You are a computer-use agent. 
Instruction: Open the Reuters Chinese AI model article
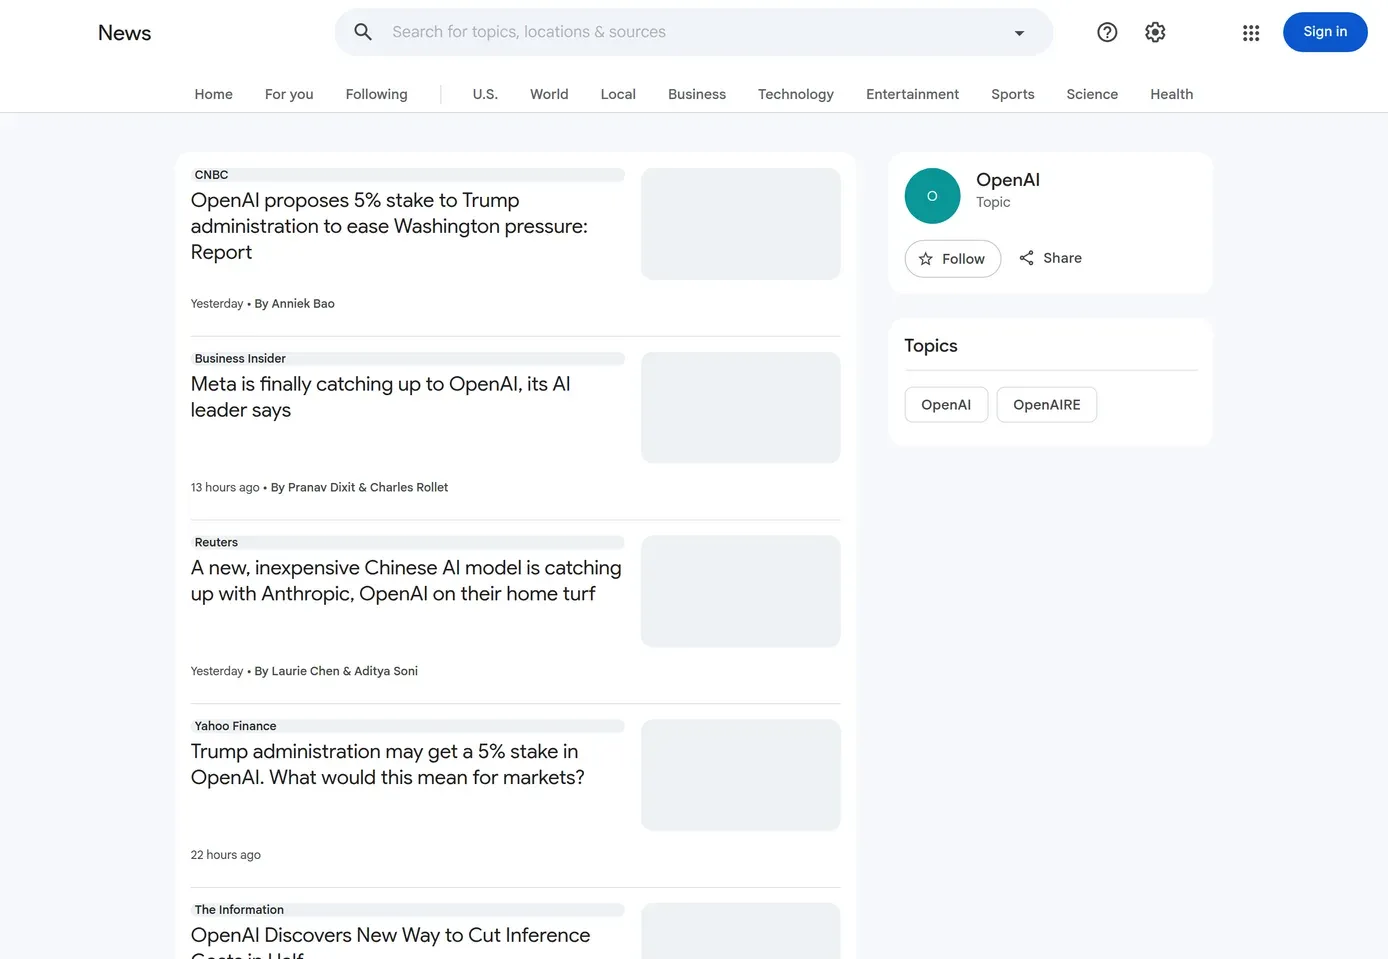pos(406,581)
